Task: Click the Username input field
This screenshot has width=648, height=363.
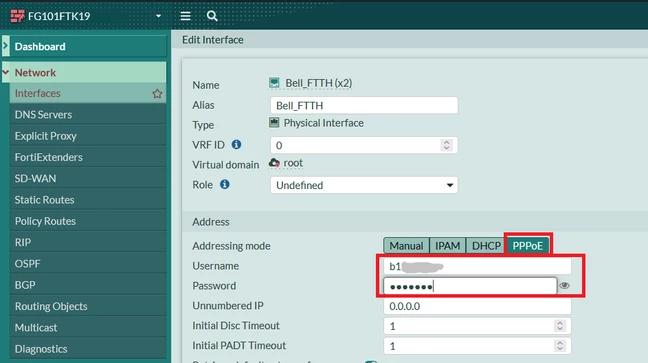Action: (x=477, y=266)
